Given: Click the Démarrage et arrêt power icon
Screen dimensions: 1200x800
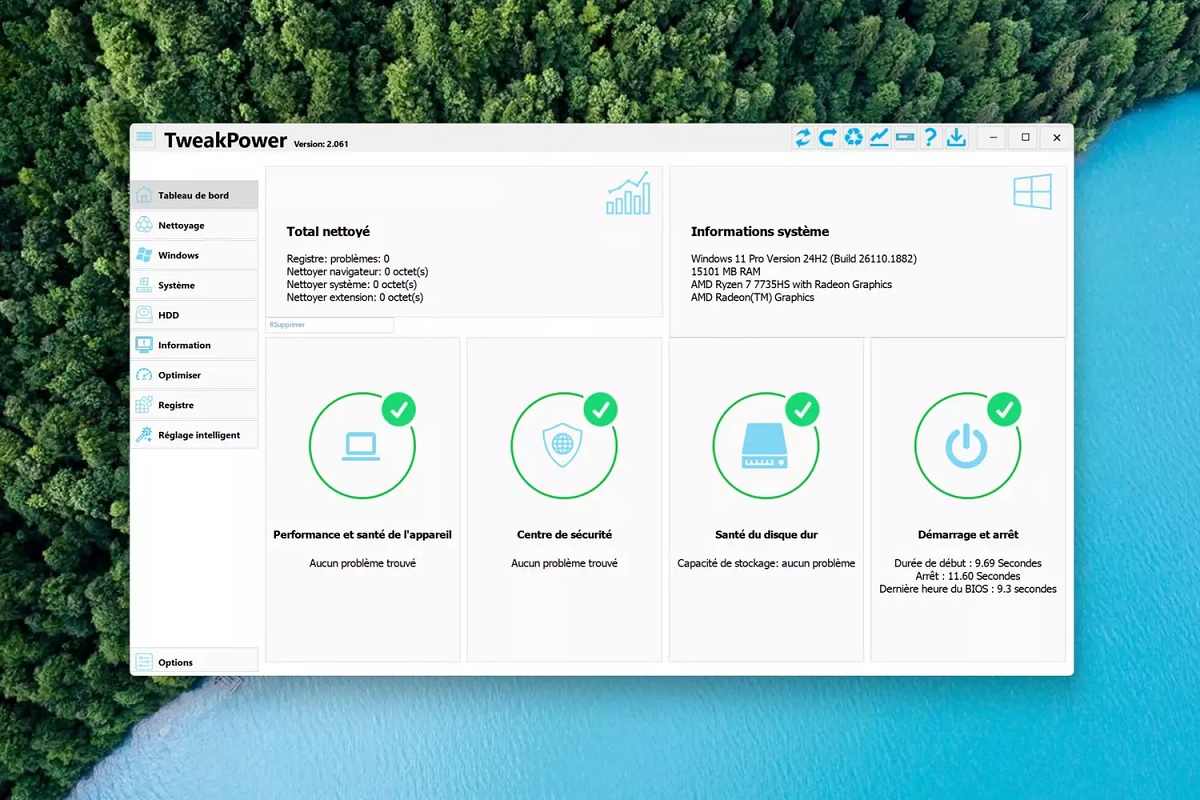Looking at the screenshot, I should pos(967,446).
